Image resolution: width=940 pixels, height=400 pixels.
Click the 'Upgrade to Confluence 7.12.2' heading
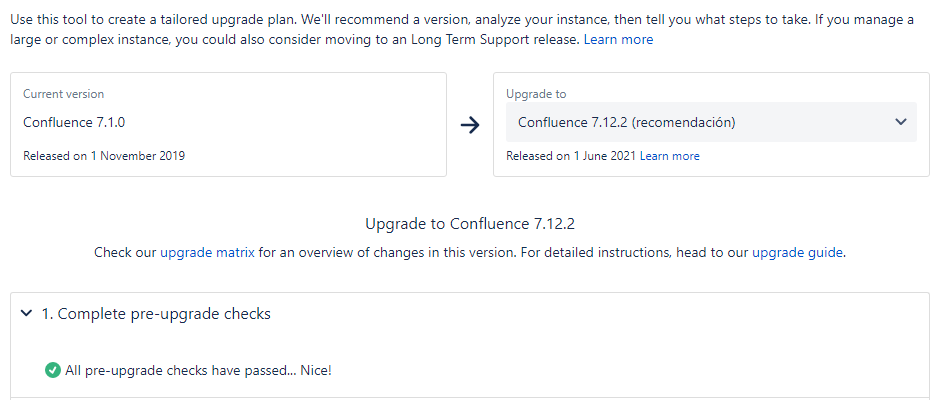[470, 224]
